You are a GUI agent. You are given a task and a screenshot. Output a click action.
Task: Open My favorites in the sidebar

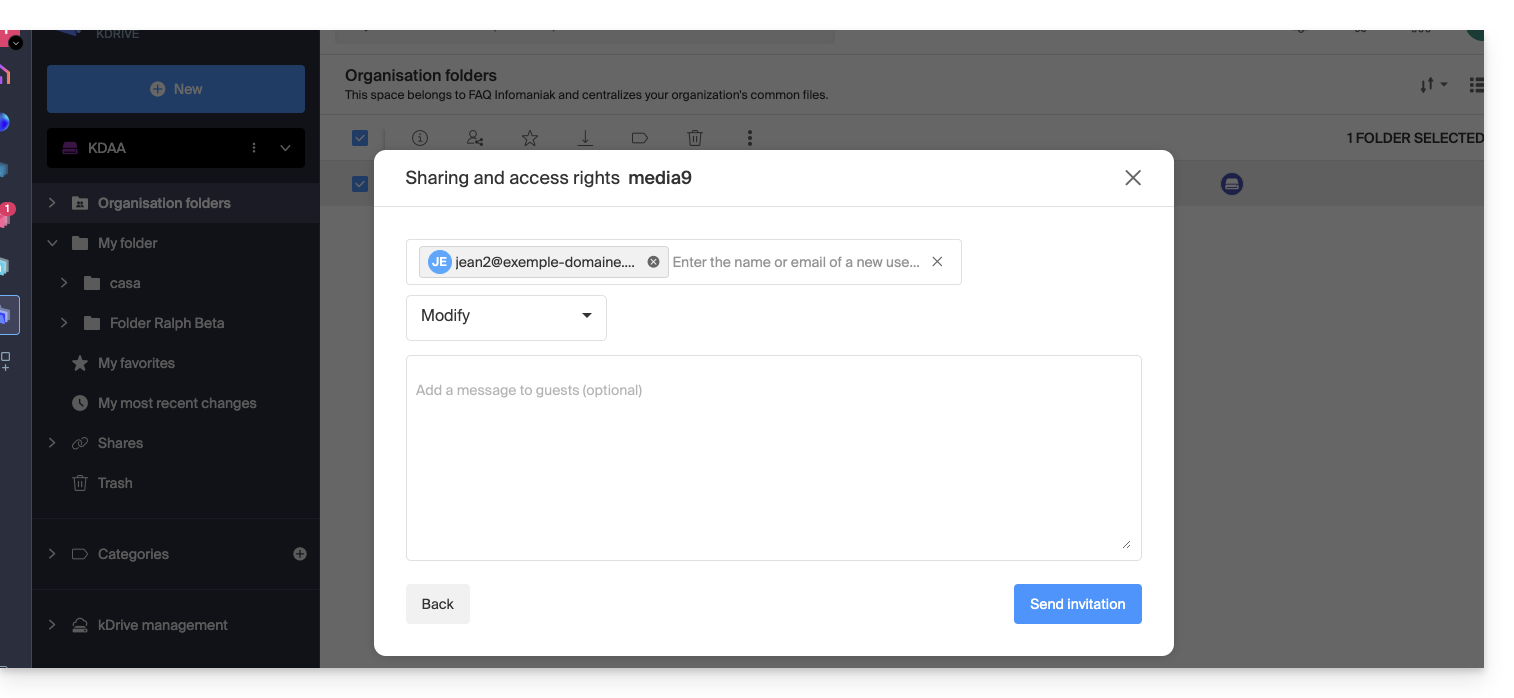pos(136,363)
